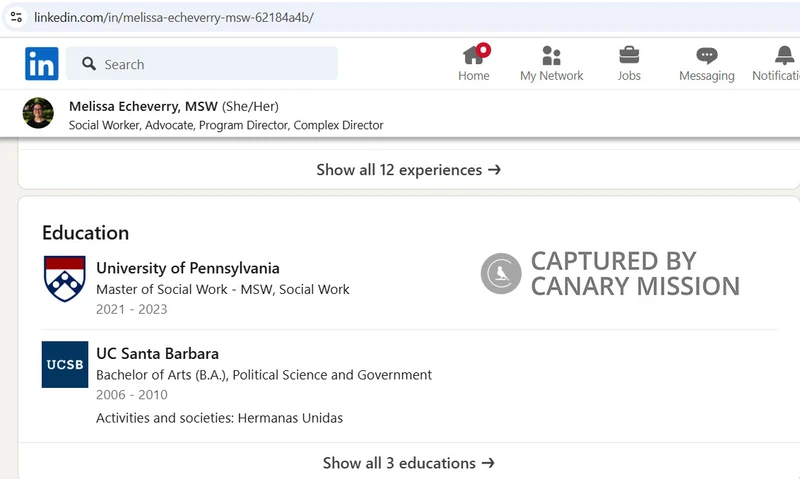Click the search magnifier icon
The image size is (800, 479).
pyautogui.click(x=89, y=64)
